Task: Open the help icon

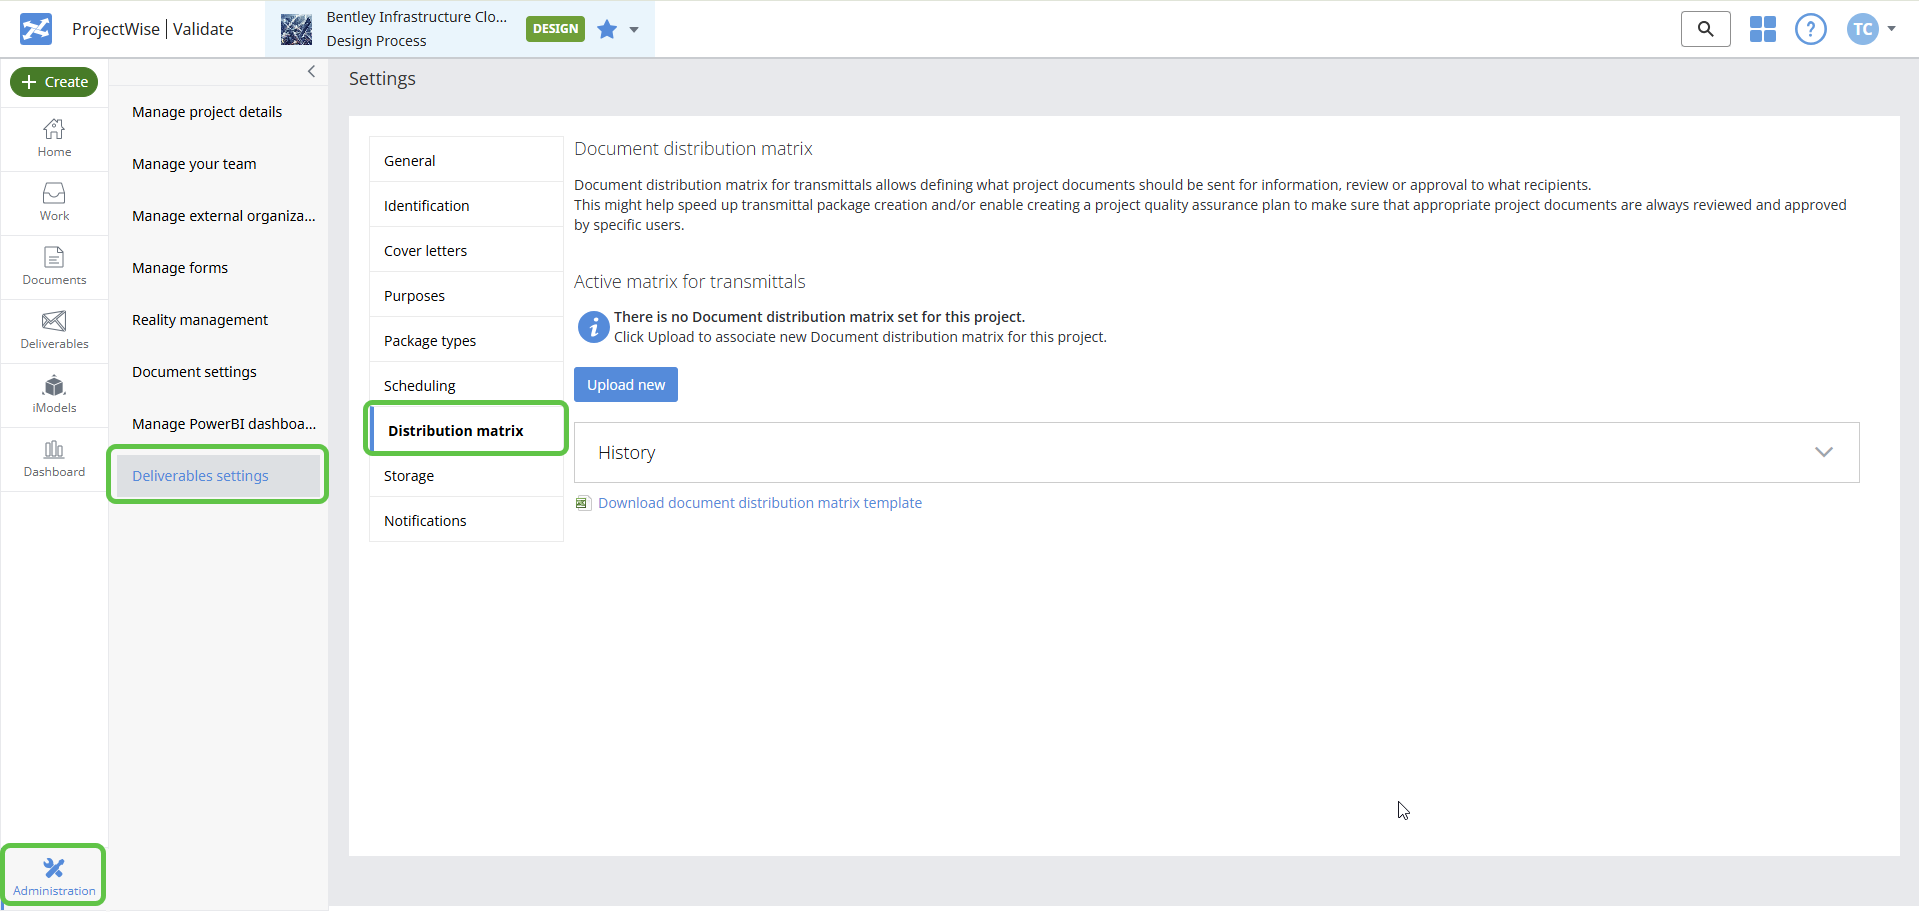Action: pyautogui.click(x=1810, y=29)
